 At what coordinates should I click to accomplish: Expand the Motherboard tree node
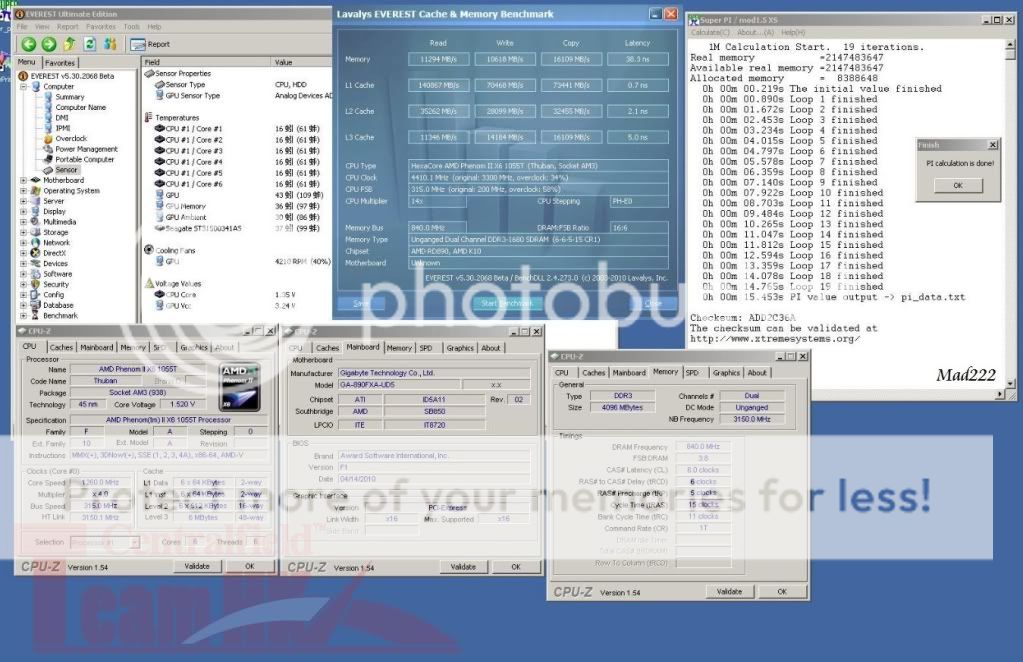point(24,181)
